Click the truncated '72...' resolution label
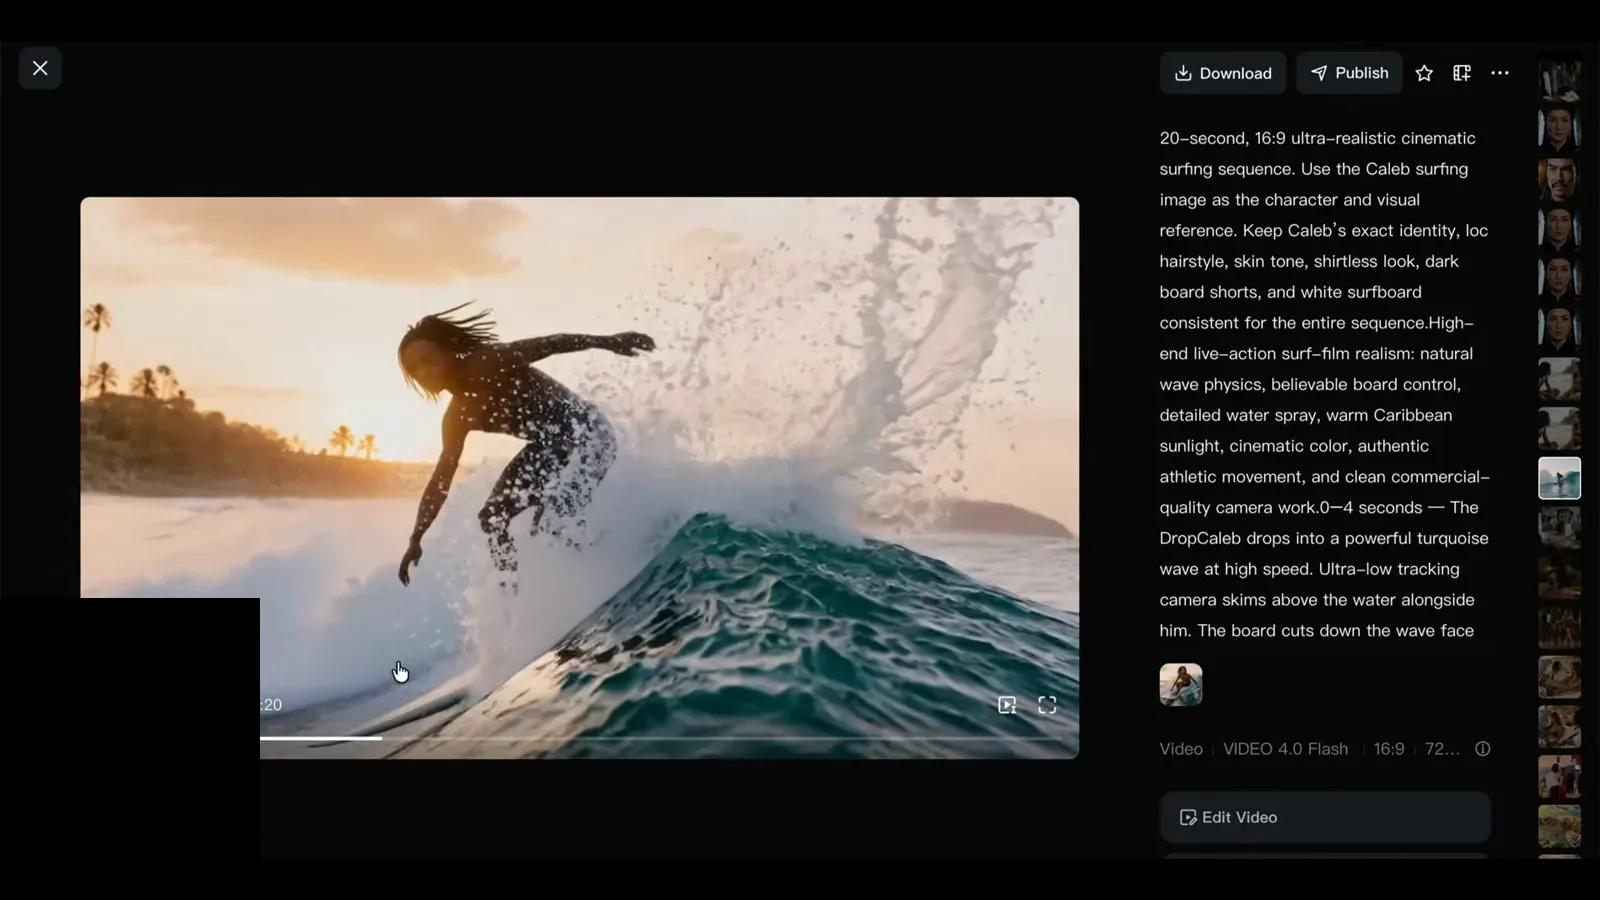1600x900 pixels. pos(1442,749)
